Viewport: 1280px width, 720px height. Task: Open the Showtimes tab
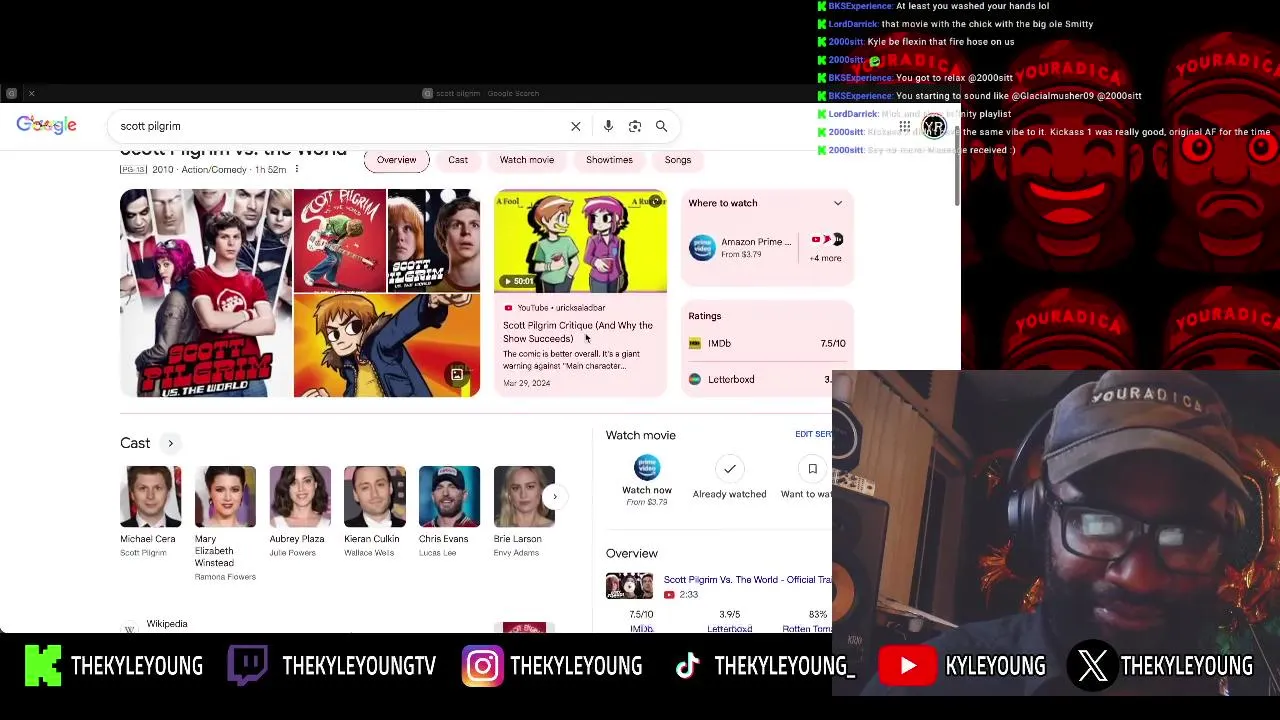pos(609,160)
